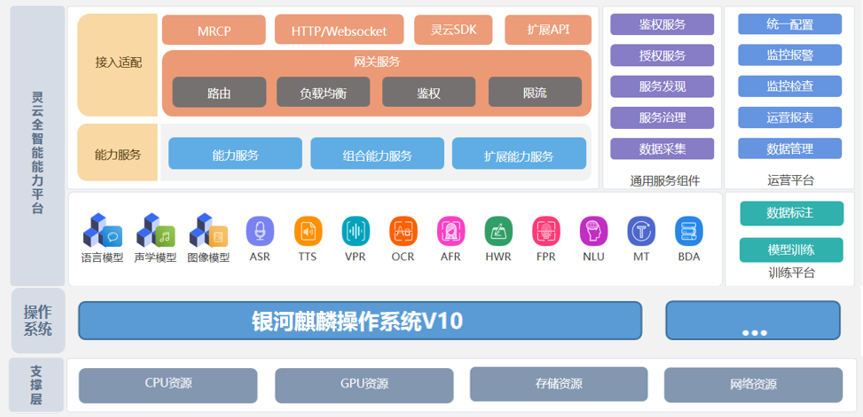Click the 统一配置 box
This screenshot has height=417, width=863.
click(x=790, y=24)
